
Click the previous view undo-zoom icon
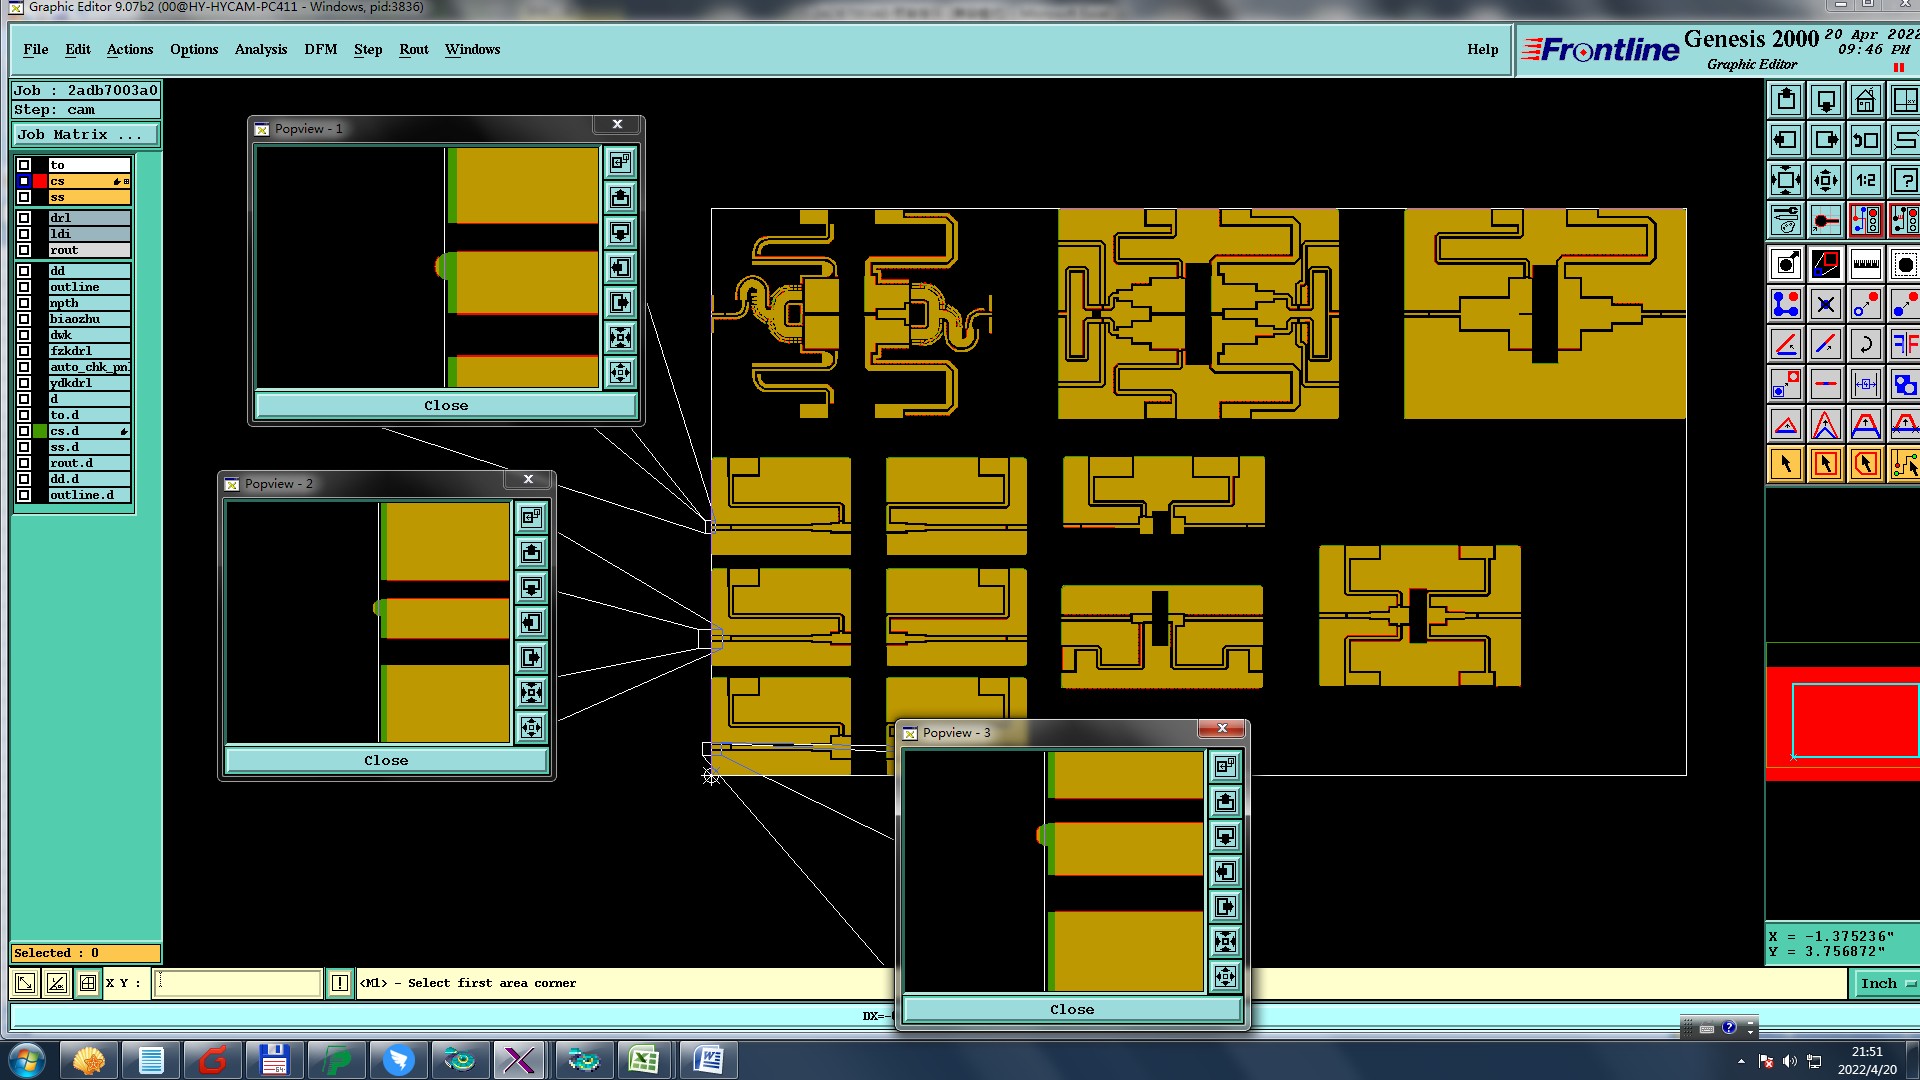pos(1866,140)
